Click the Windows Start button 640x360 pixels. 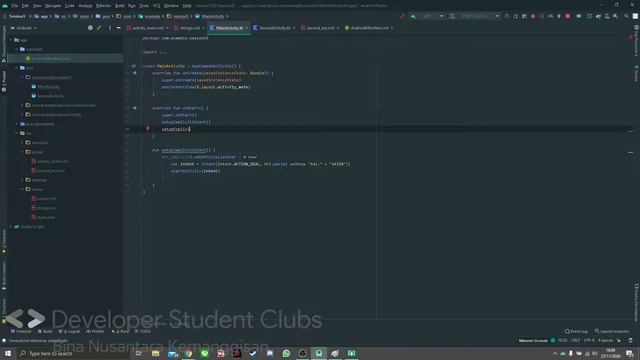pos(8,353)
